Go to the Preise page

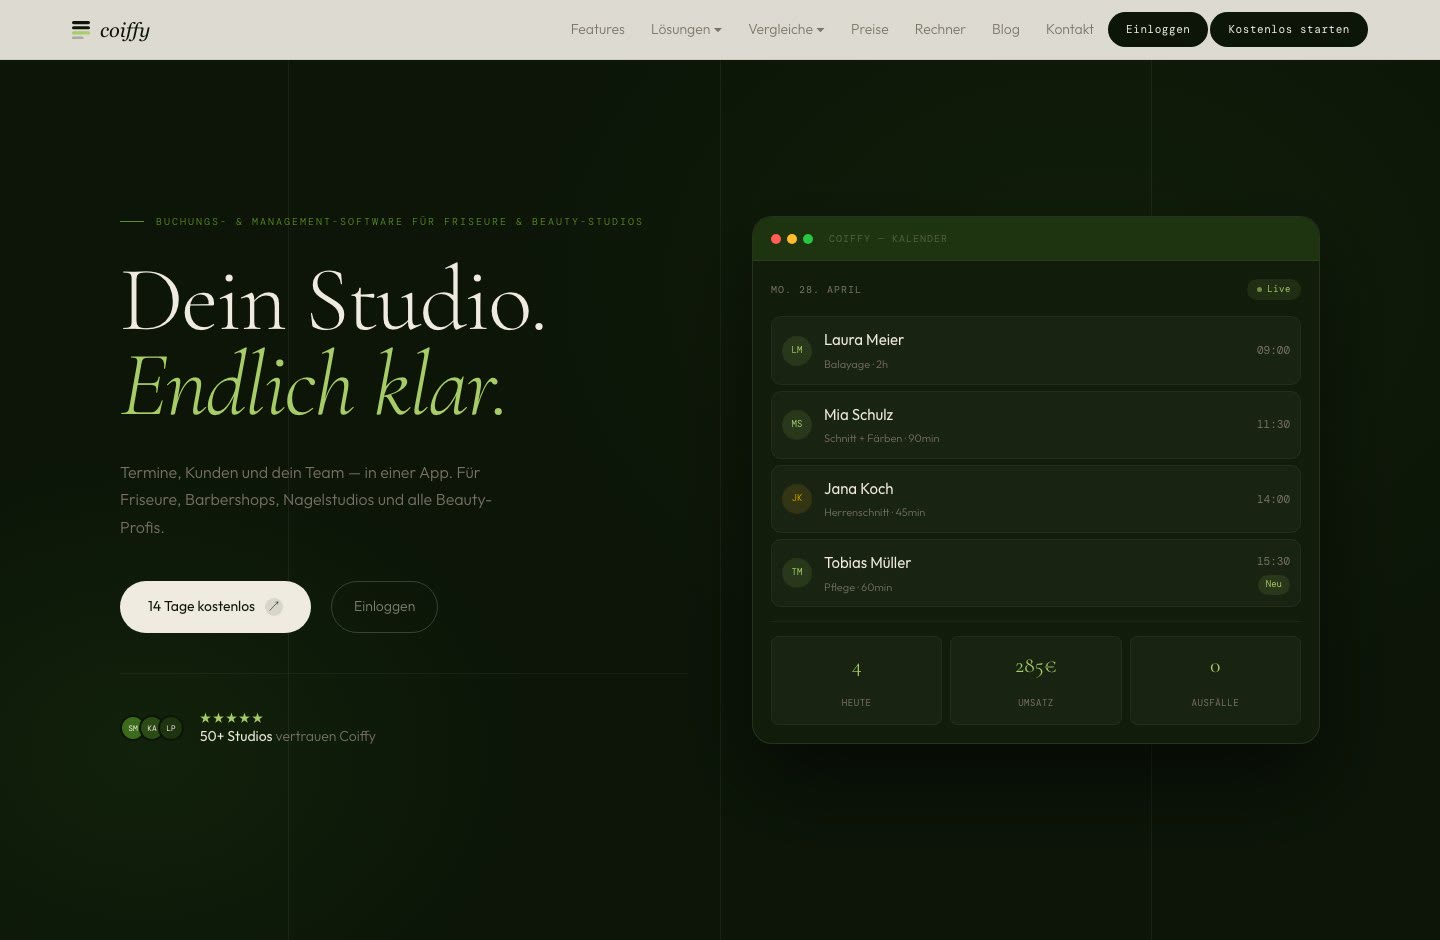point(869,29)
